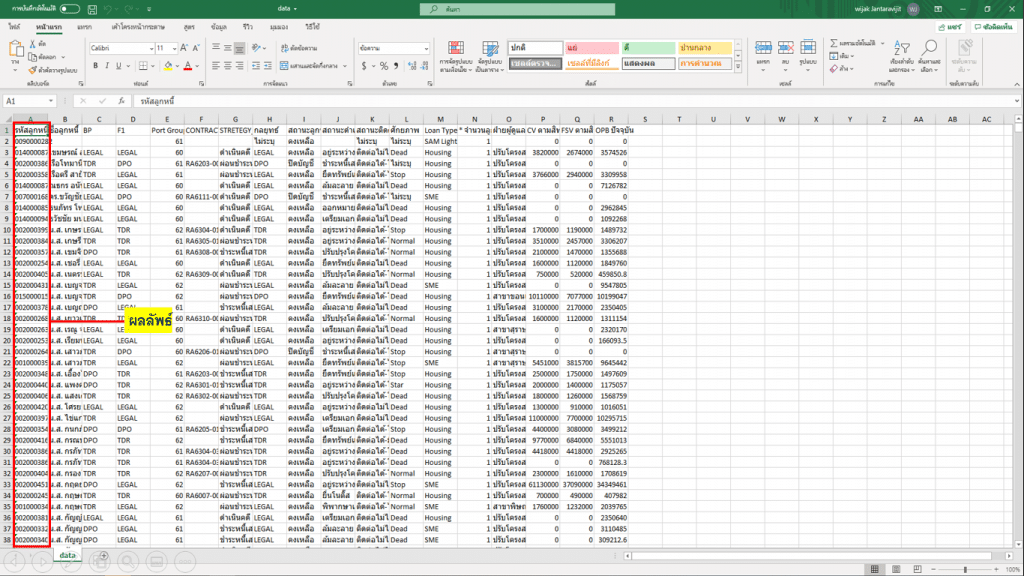The width and height of the screenshot is (1024, 576).
Task: Click the yellow fill color swatch
Action: tap(166, 65)
